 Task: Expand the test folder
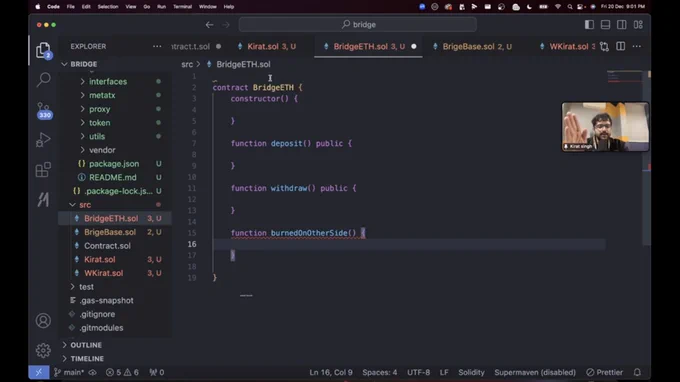[x=86, y=287]
